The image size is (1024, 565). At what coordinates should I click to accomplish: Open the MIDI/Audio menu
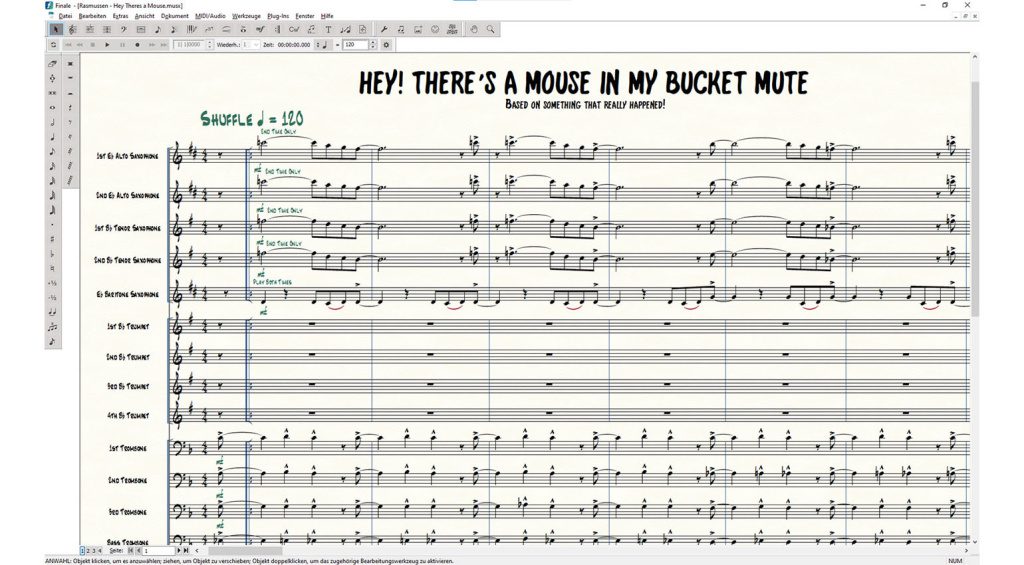click(x=210, y=16)
